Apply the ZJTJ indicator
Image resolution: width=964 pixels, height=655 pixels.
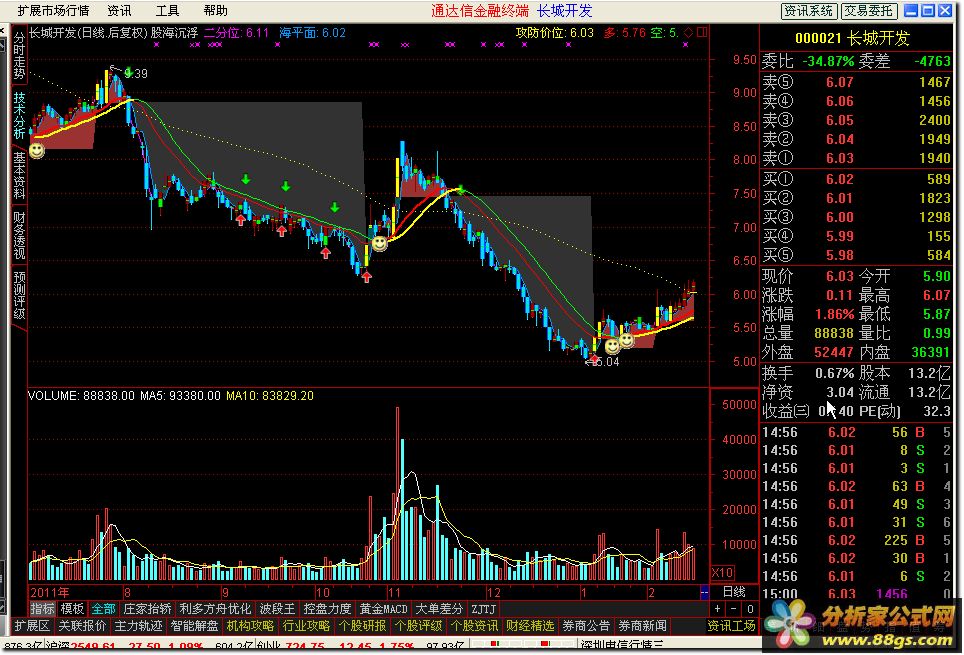484,609
